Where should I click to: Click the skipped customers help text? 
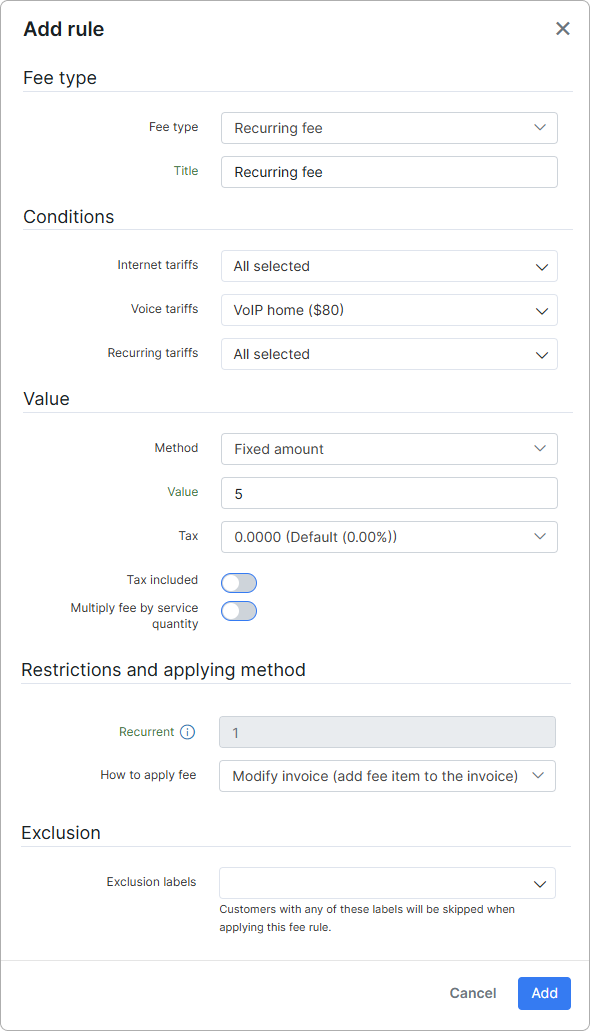tap(367, 918)
